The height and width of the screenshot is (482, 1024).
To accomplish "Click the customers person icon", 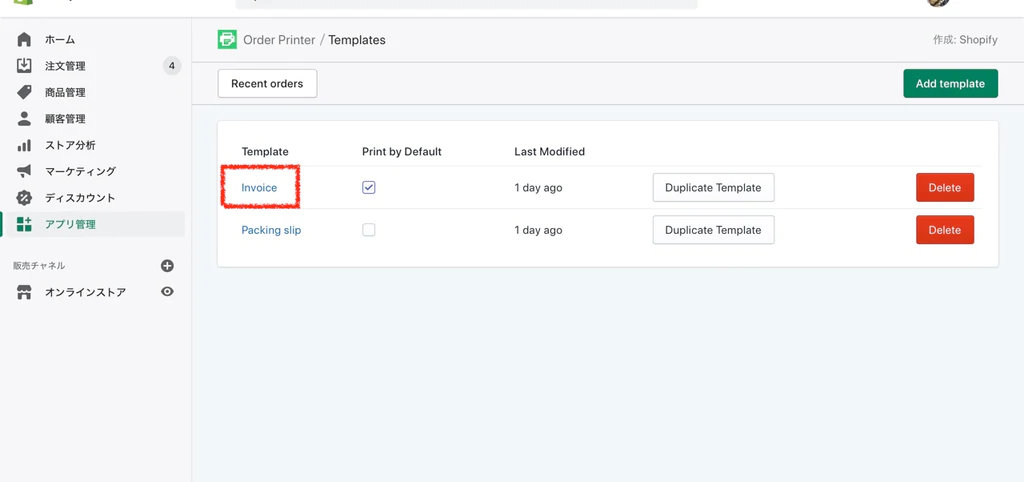I will (24, 119).
